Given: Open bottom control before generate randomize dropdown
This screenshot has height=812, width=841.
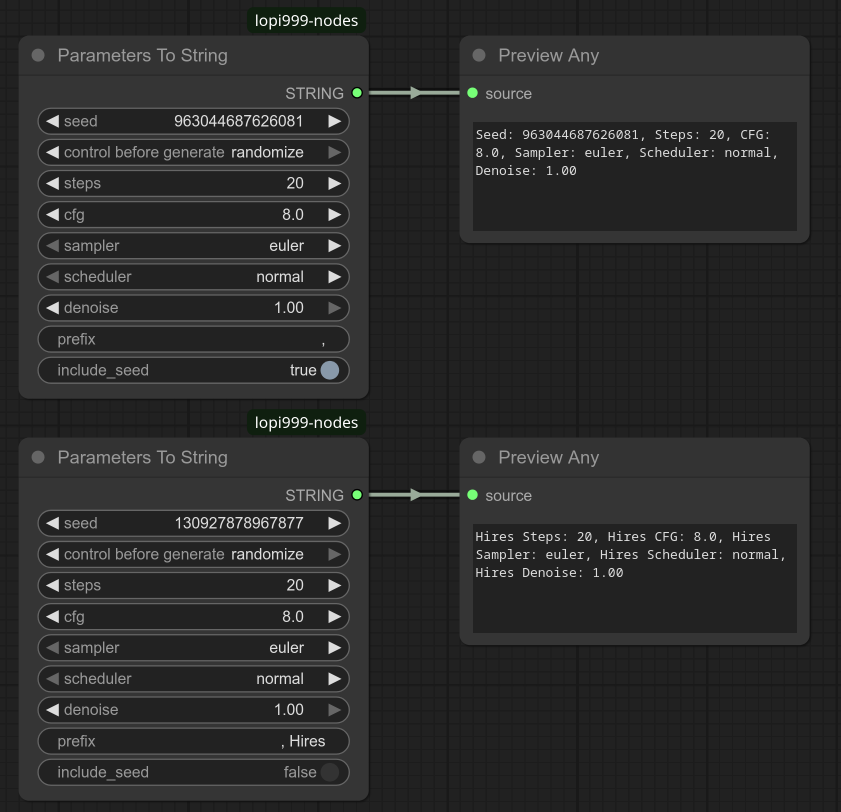Looking at the screenshot, I should 194,554.
